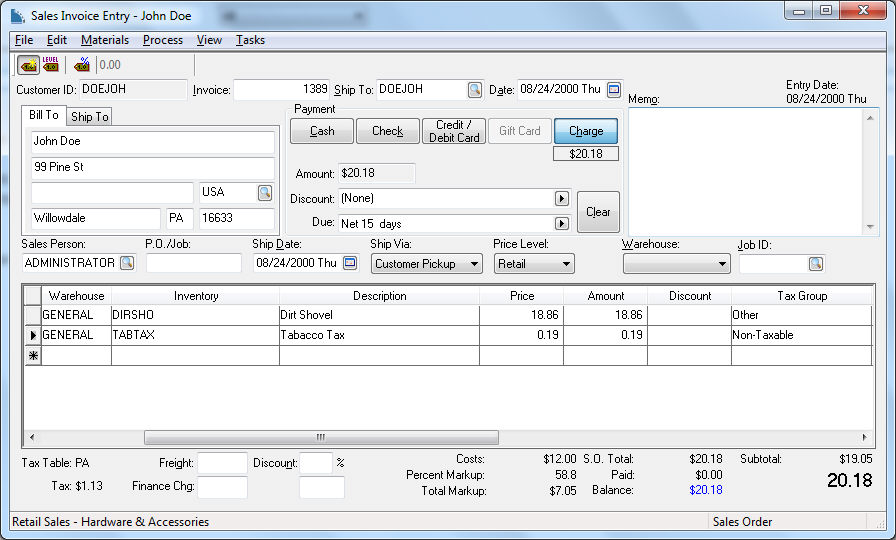The height and width of the screenshot is (540, 896).
Task: Choose the Check payment button
Action: point(387,131)
